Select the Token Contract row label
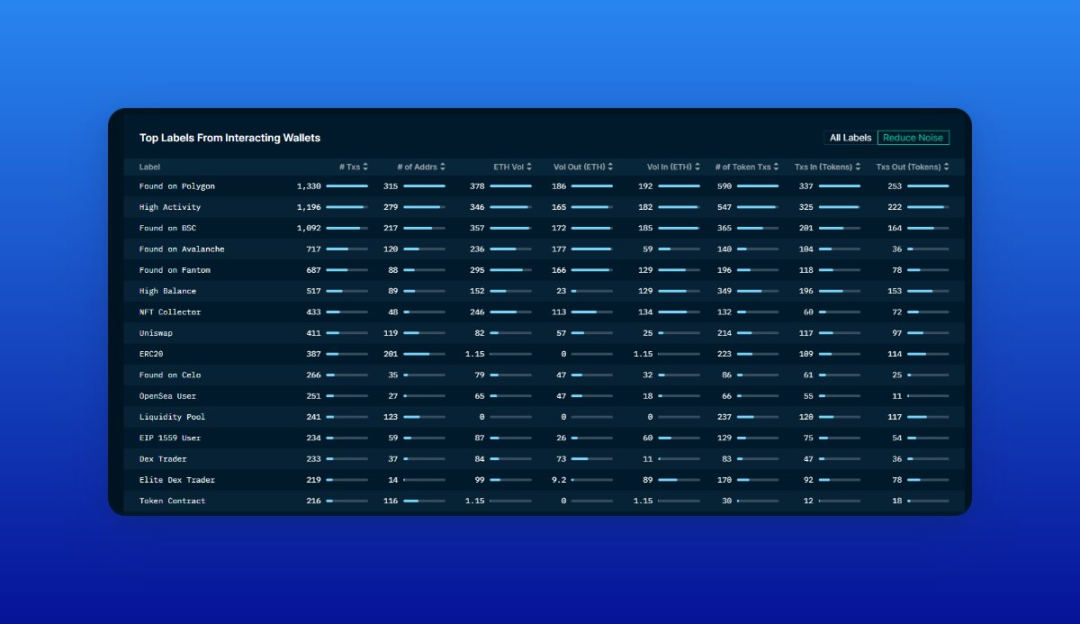Image resolution: width=1080 pixels, height=624 pixels. pyautogui.click(x=172, y=501)
